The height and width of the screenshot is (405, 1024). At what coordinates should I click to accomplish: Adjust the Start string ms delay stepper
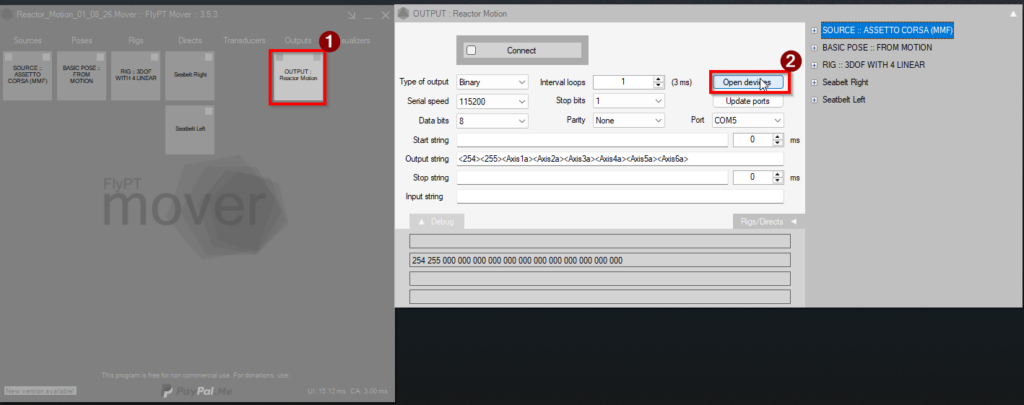(777, 140)
